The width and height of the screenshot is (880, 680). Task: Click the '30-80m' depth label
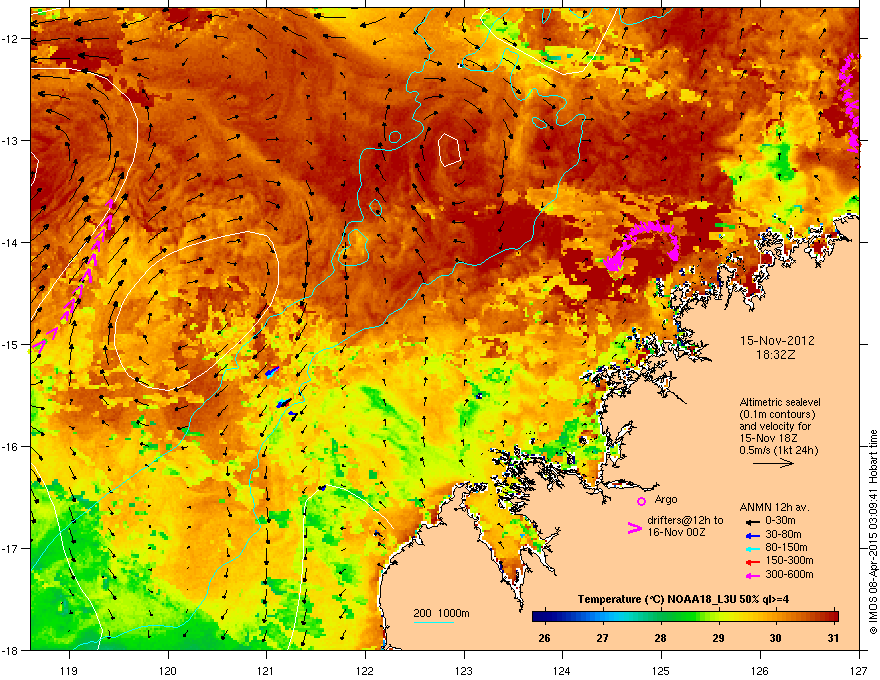coord(783,535)
